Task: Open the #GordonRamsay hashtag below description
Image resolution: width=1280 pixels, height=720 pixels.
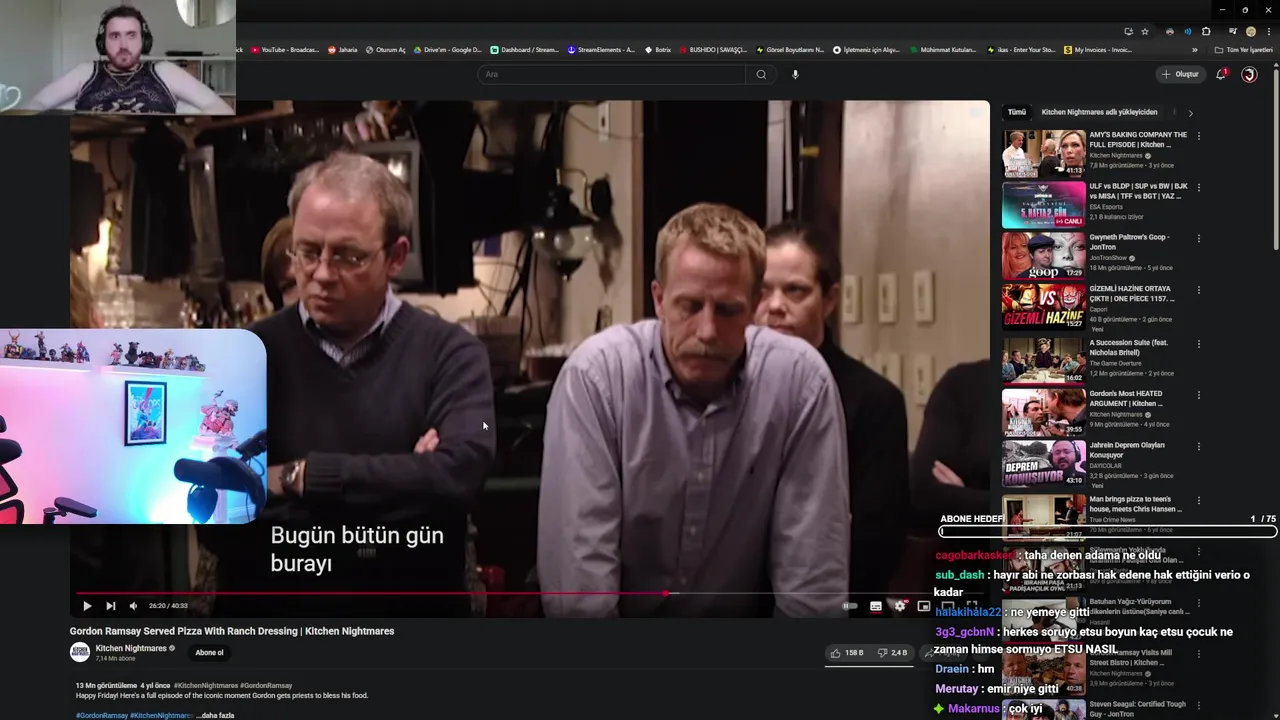Action: 101,716
